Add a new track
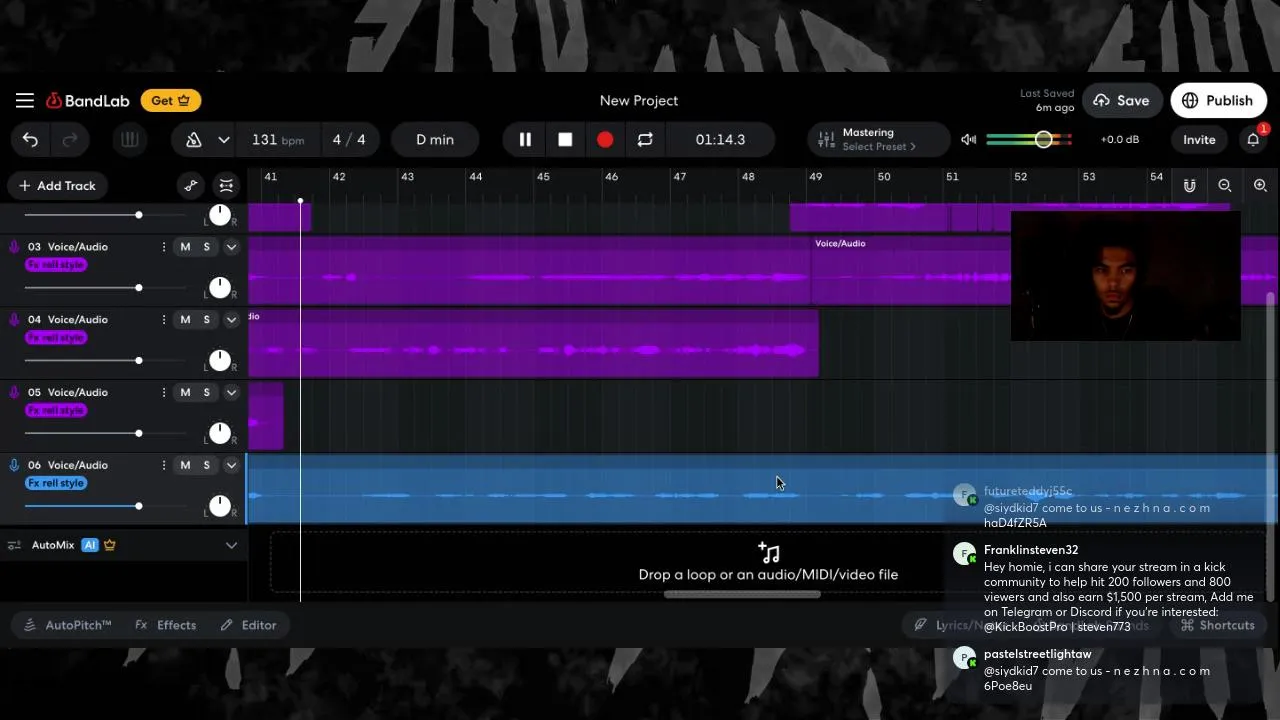This screenshot has height=720, width=1280. click(x=57, y=186)
